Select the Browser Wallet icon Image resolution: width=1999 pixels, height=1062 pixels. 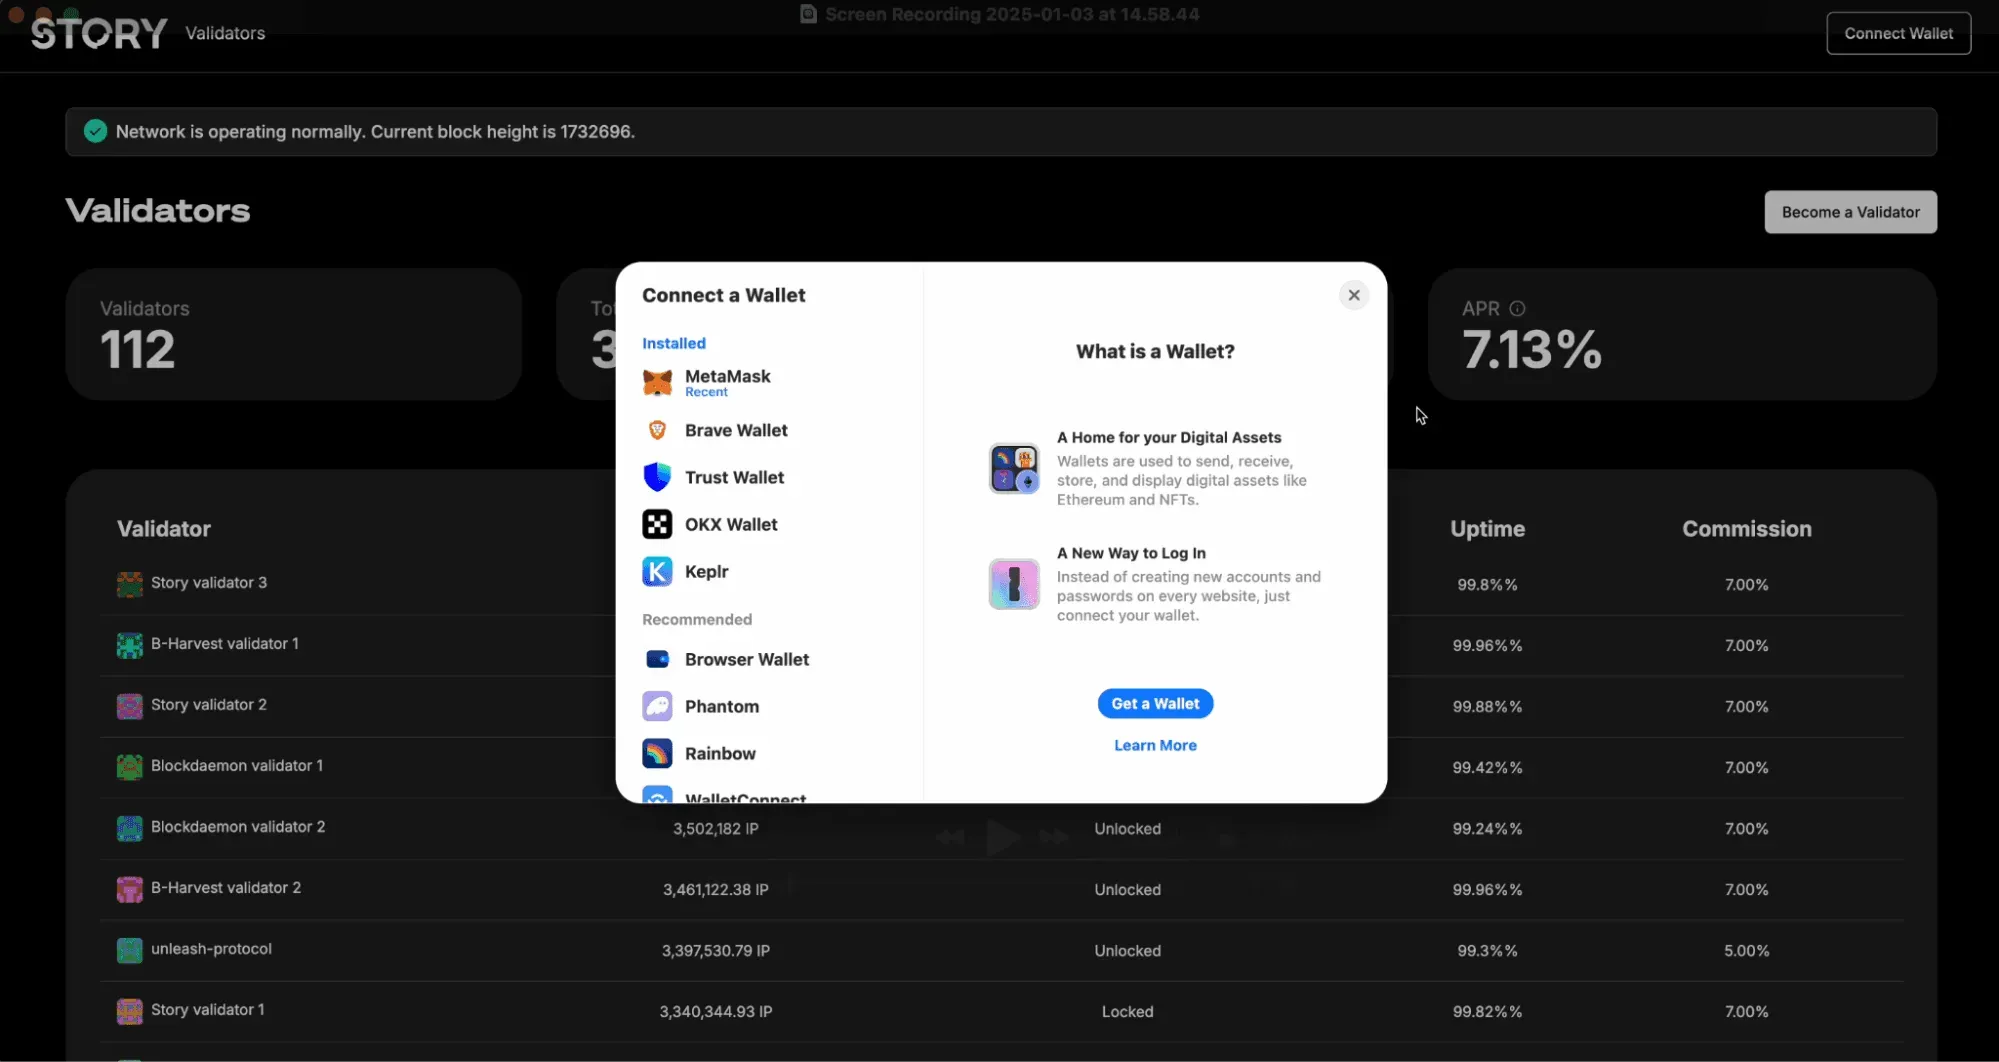pyautogui.click(x=657, y=659)
